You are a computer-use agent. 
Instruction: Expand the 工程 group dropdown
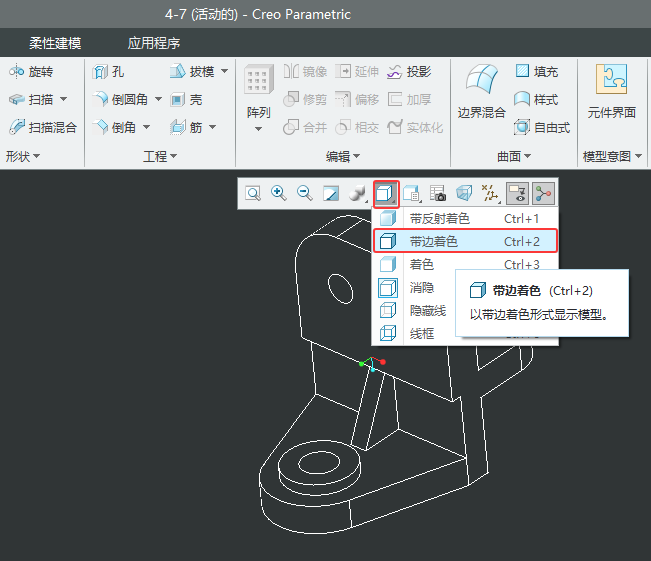coord(160,157)
